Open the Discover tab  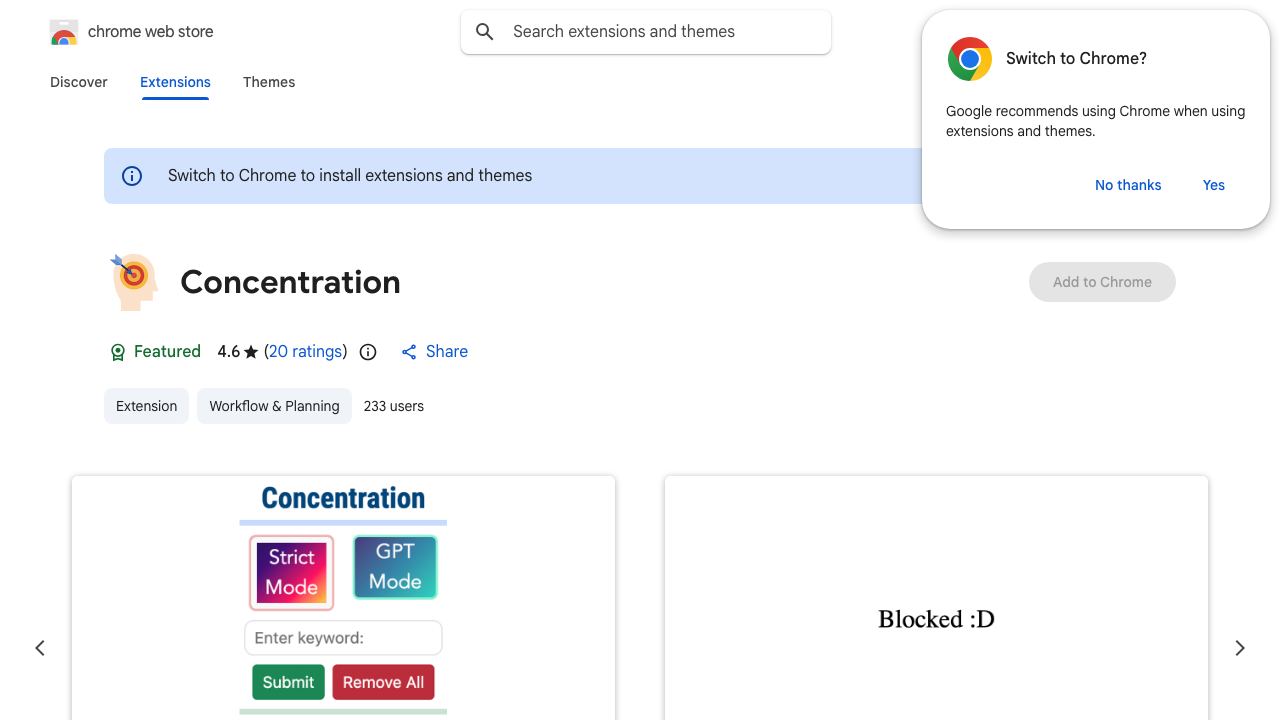pyautogui.click(x=79, y=82)
